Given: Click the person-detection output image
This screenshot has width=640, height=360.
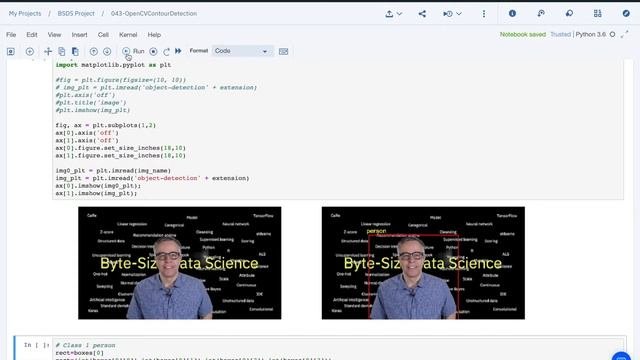Looking at the screenshot, I should (423, 263).
